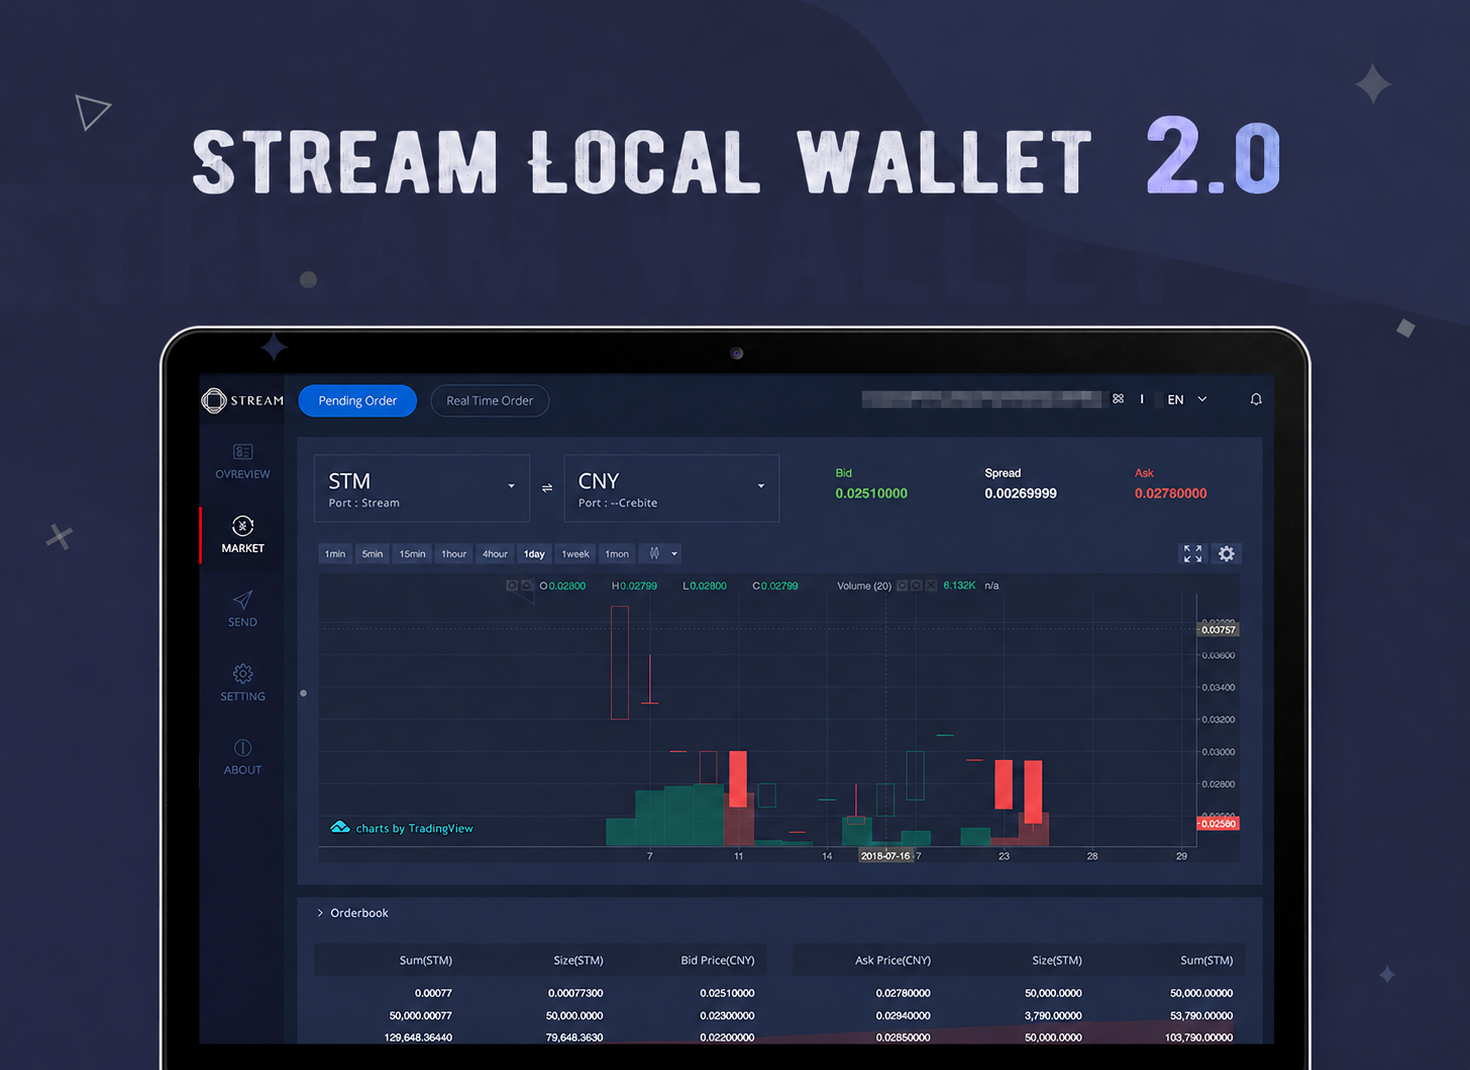Expand the chart to fullscreen

1193,554
